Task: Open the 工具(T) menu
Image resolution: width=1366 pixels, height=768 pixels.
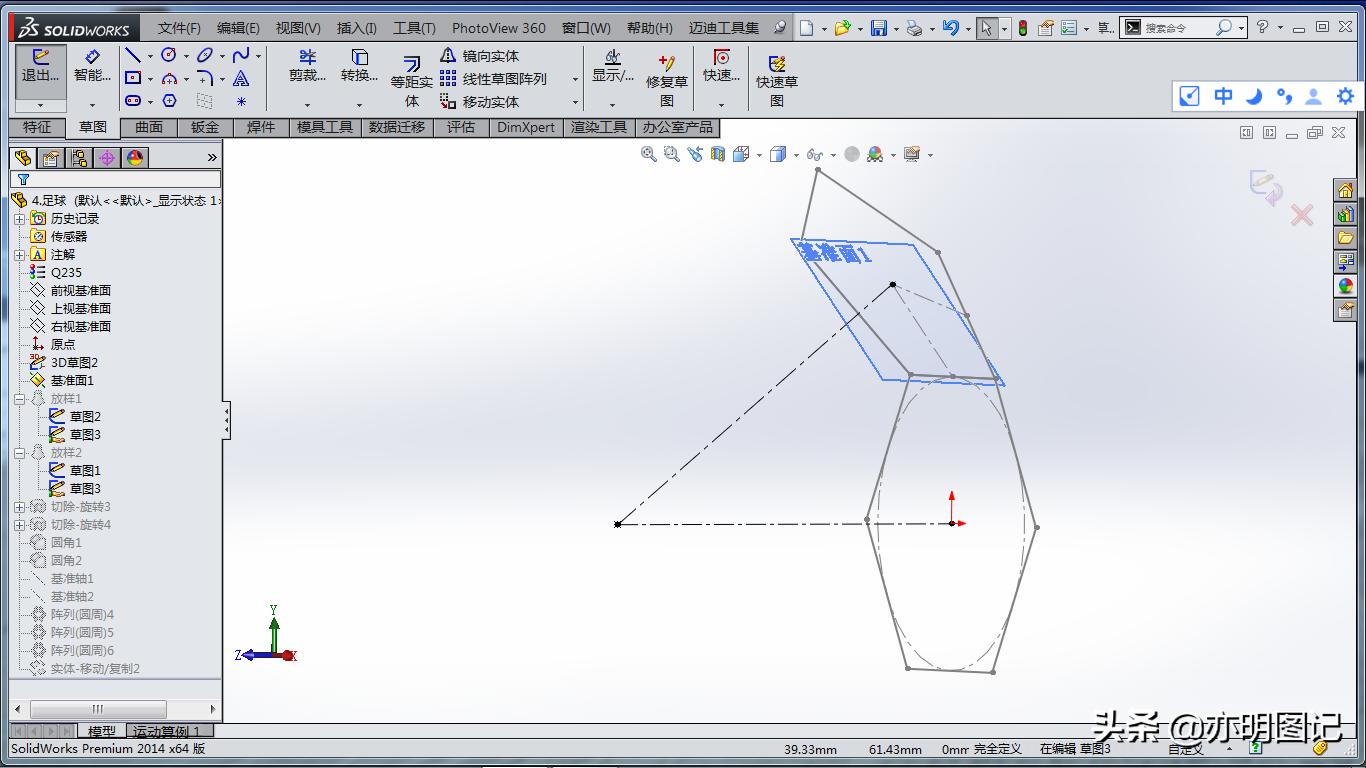Action: (413, 28)
